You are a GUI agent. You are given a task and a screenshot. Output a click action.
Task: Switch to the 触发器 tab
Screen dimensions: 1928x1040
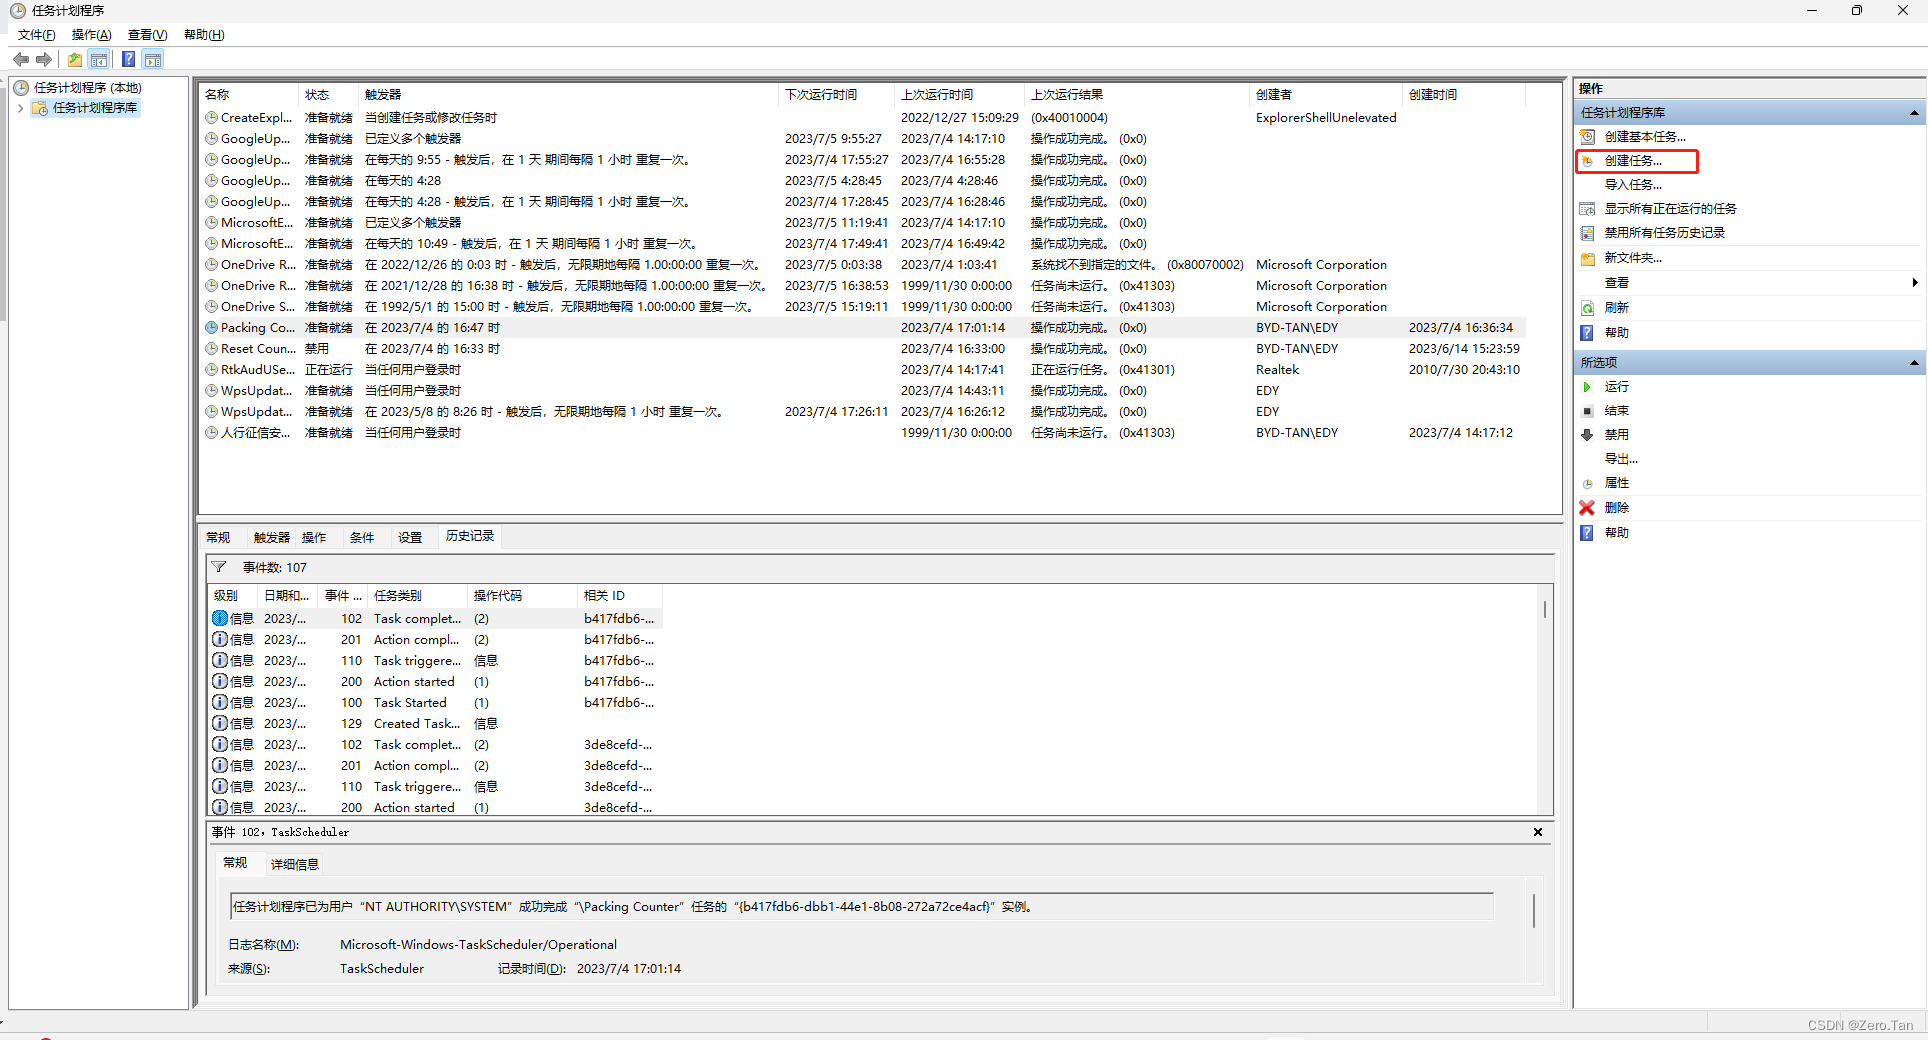(271, 538)
